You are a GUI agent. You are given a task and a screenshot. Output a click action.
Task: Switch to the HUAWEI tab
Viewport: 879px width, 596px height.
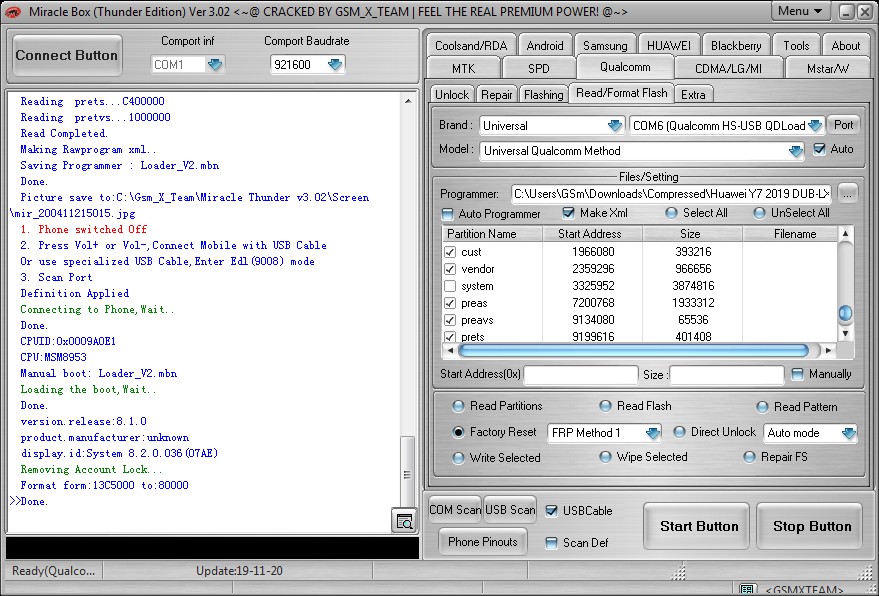tap(669, 45)
